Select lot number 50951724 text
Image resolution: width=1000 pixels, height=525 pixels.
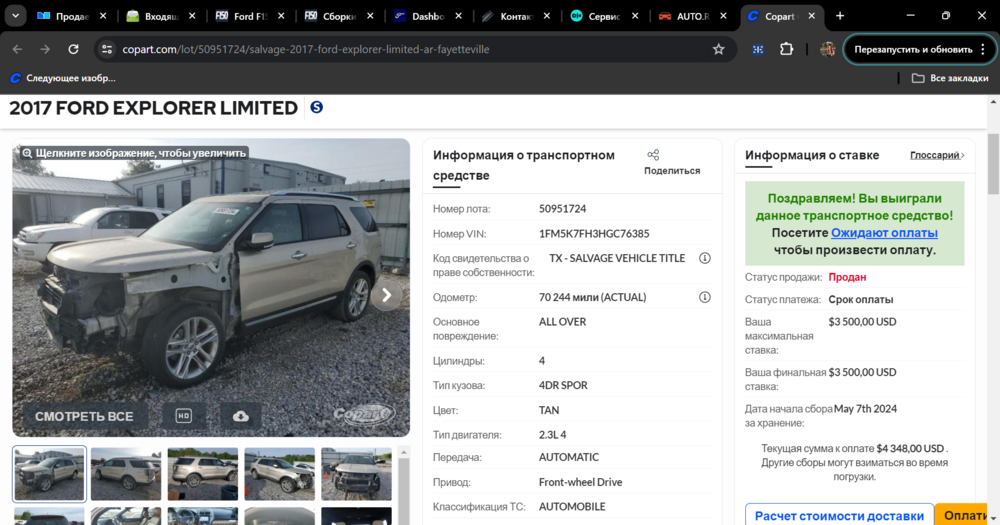562,209
